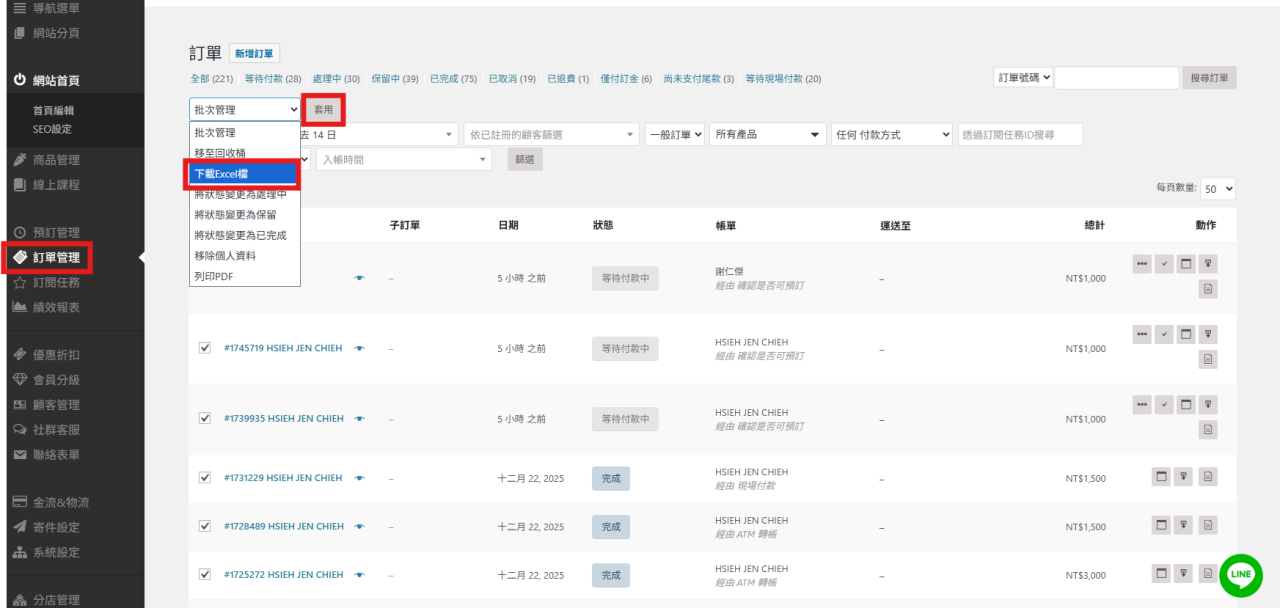The width and height of the screenshot is (1280, 608).
Task: Click checkmark action icon for order #1745719
Action: [1164, 334]
